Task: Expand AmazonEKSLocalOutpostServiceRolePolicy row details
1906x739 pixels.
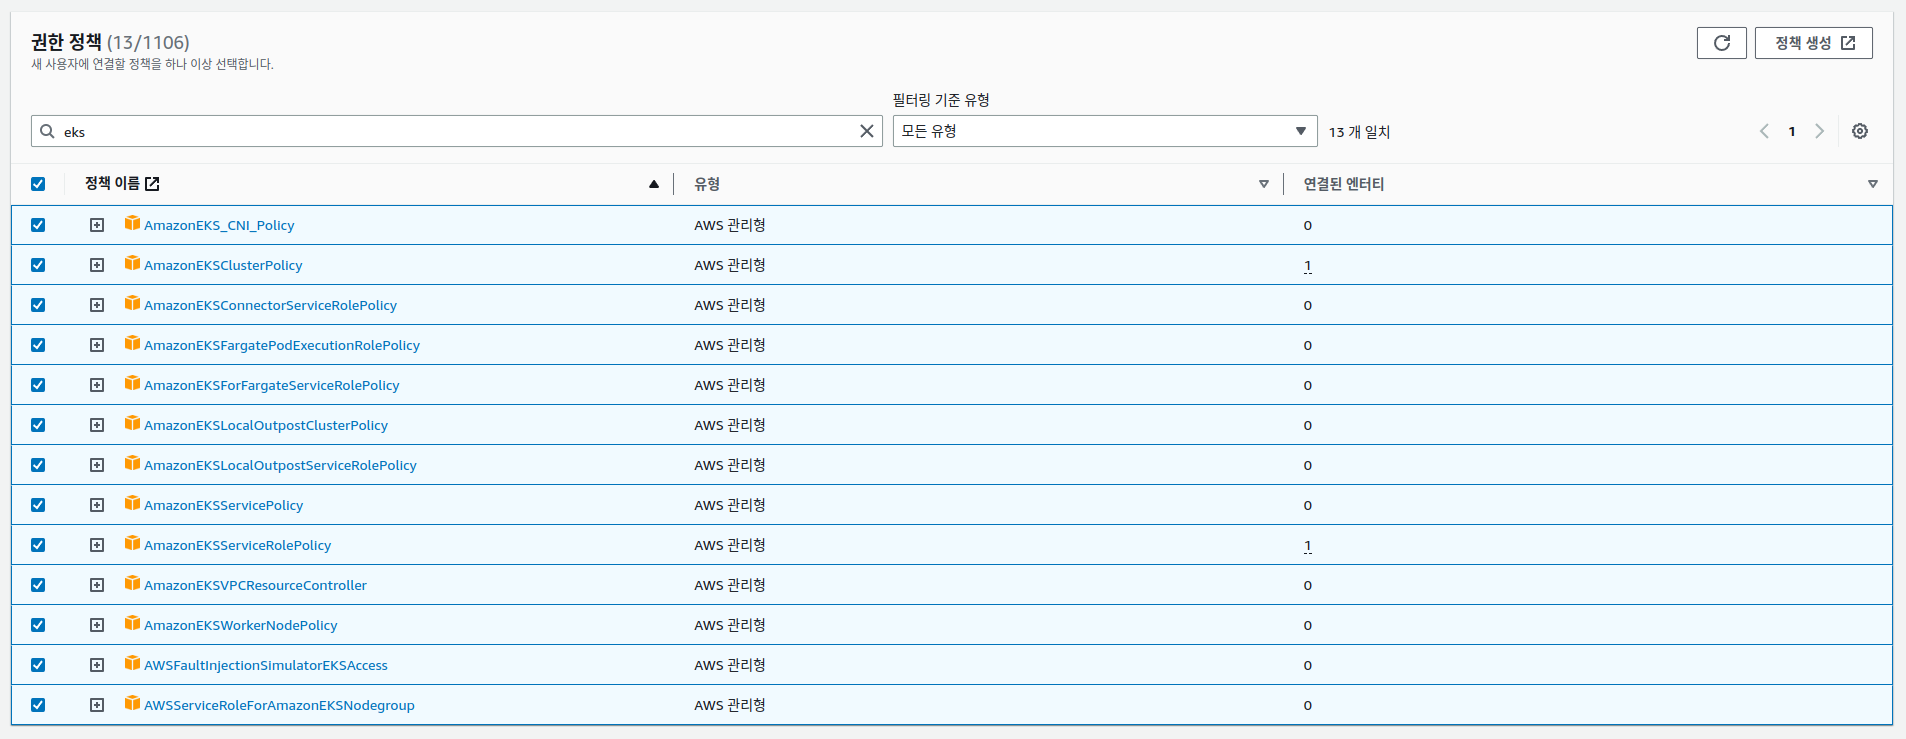Action: coord(97,465)
